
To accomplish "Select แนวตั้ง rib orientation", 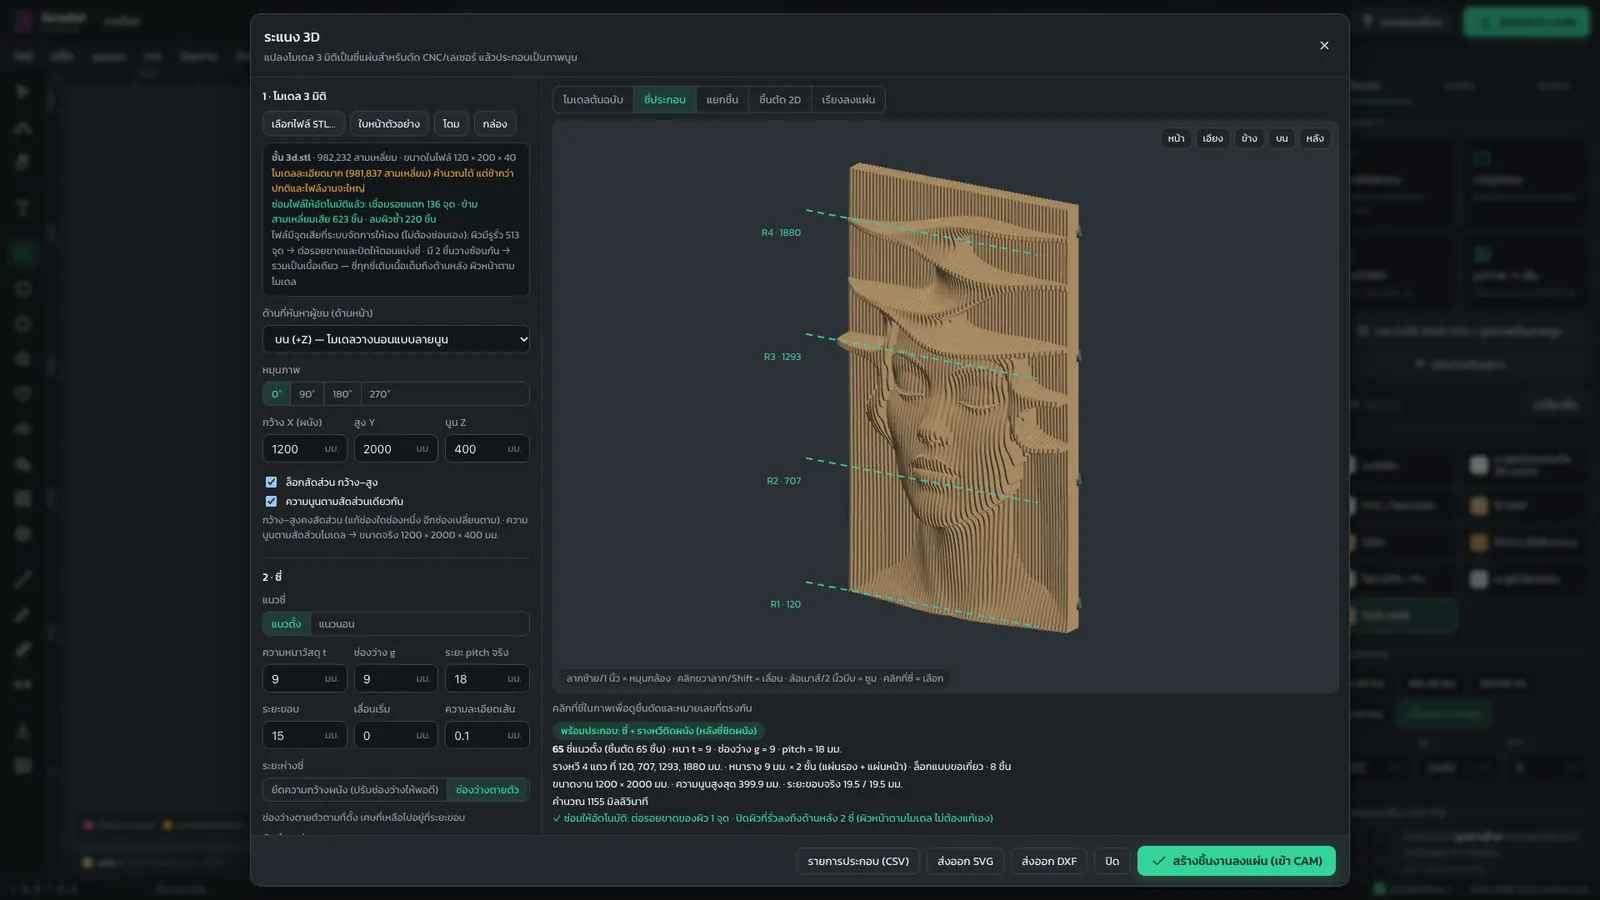I will (x=286, y=624).
